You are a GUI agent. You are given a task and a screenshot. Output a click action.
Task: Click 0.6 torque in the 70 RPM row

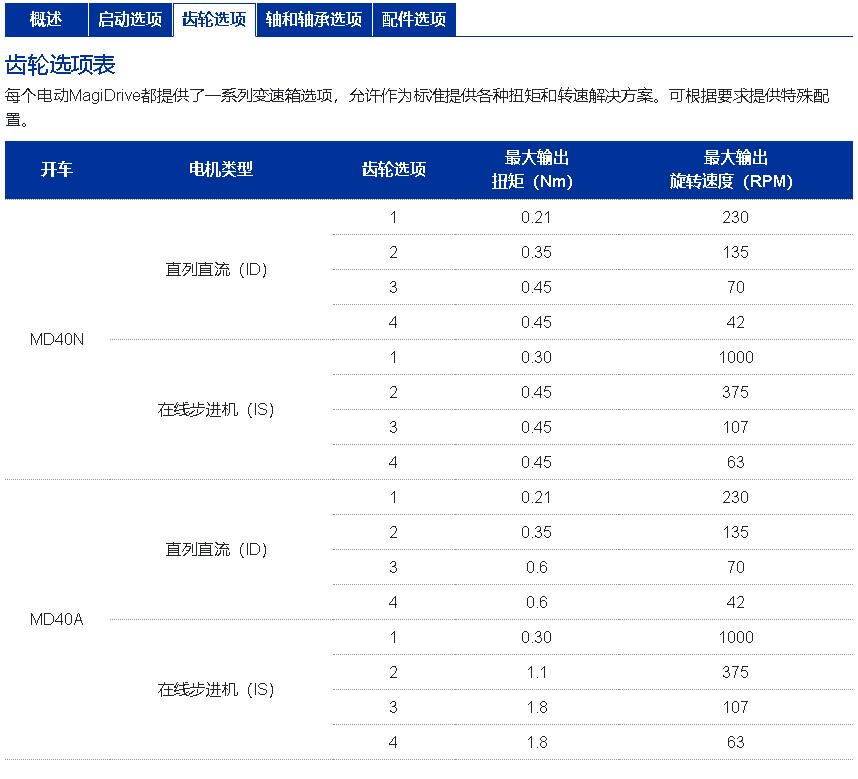point(536,567)
